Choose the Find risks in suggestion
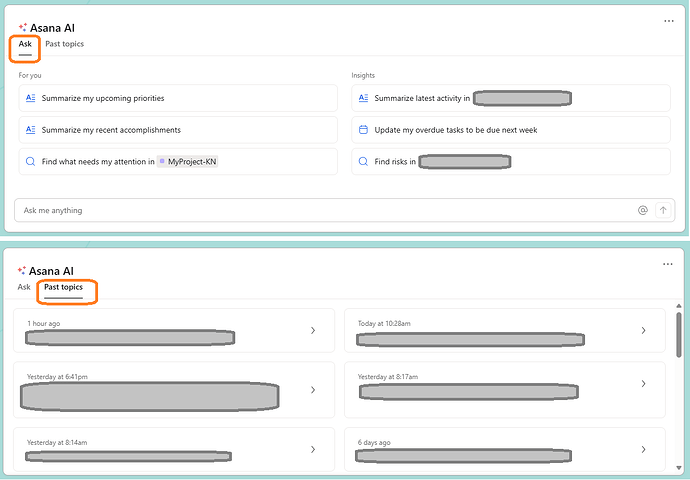 [x=511, y=161]
